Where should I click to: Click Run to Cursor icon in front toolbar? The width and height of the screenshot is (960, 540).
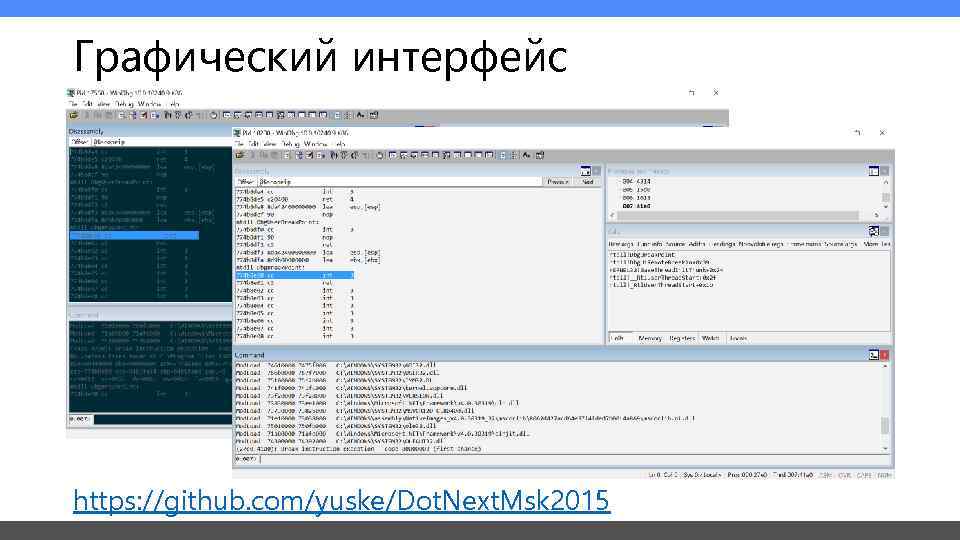coord(365,156)
